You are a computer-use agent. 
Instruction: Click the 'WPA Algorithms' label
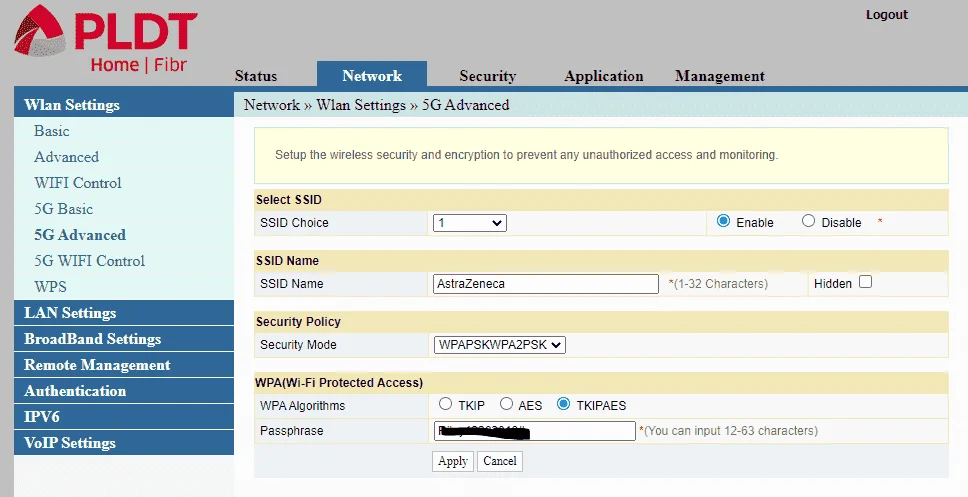point(302,406)
